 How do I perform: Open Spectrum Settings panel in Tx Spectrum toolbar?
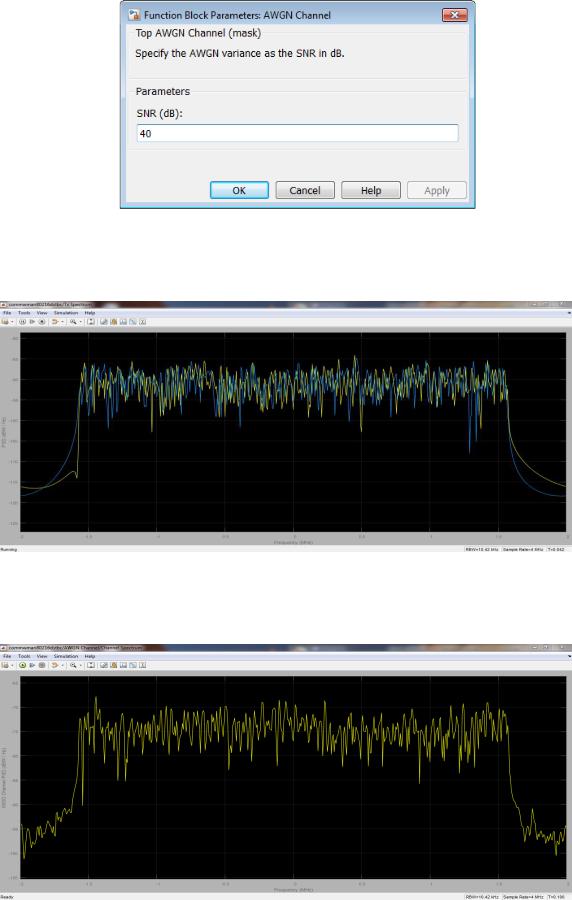click(104, 322)
